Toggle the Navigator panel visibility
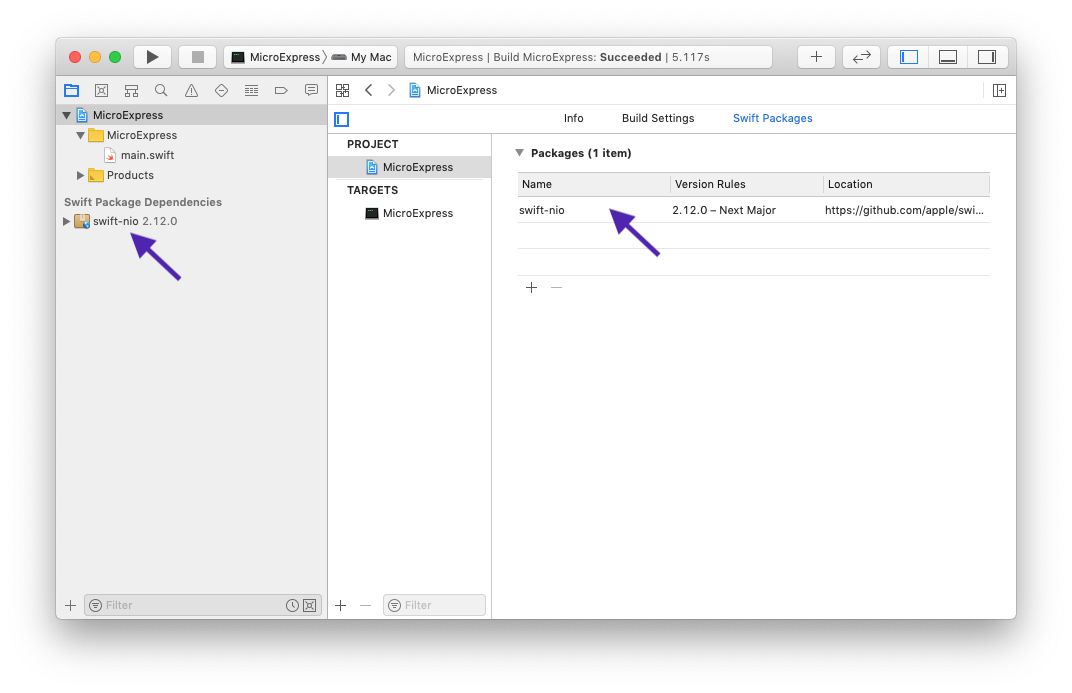 pos(909,57)
